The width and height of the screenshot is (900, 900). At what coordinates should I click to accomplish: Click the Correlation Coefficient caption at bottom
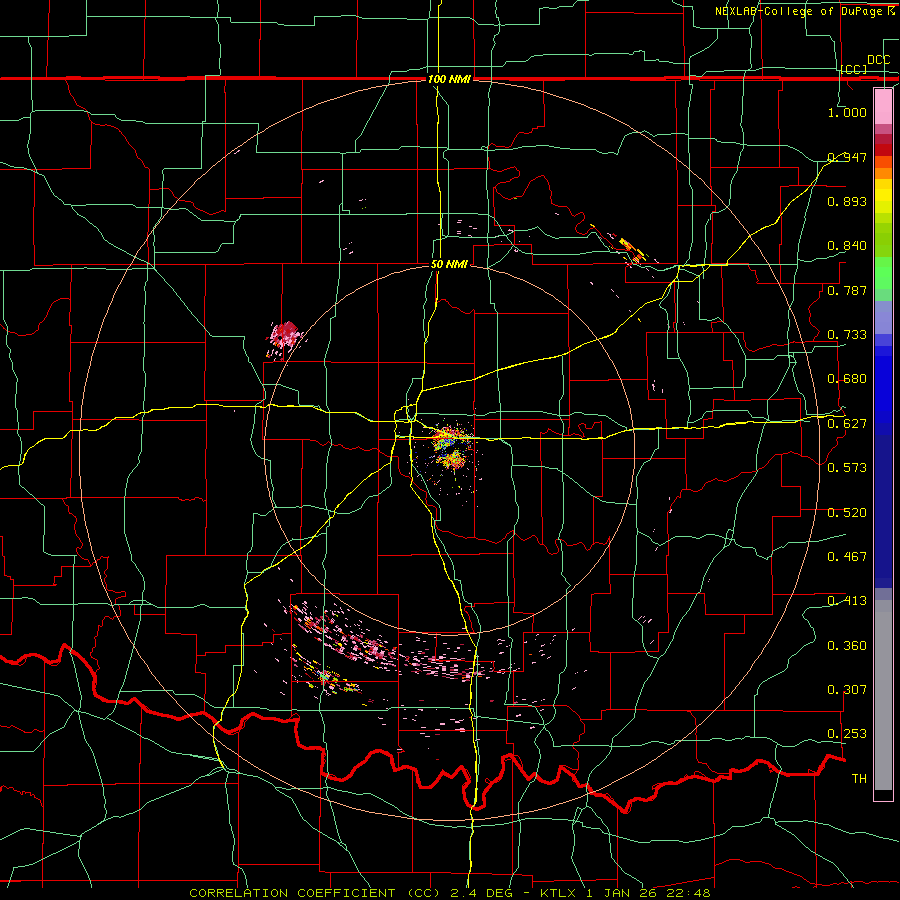click(x=450, y=893)
